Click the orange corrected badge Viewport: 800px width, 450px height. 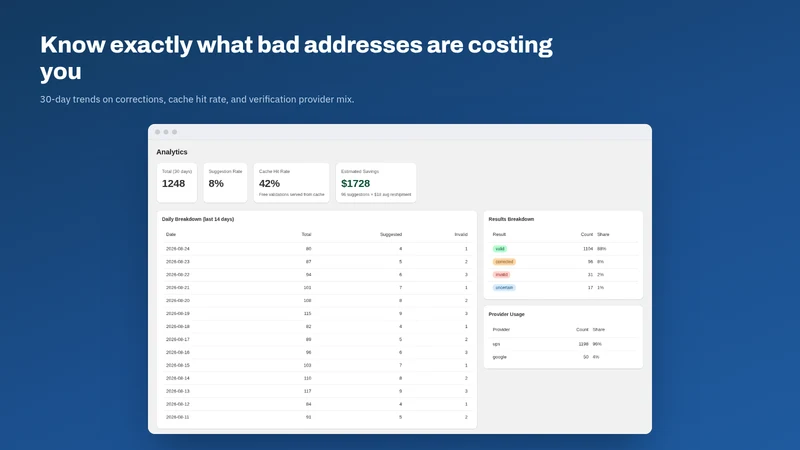click(504, 262)
